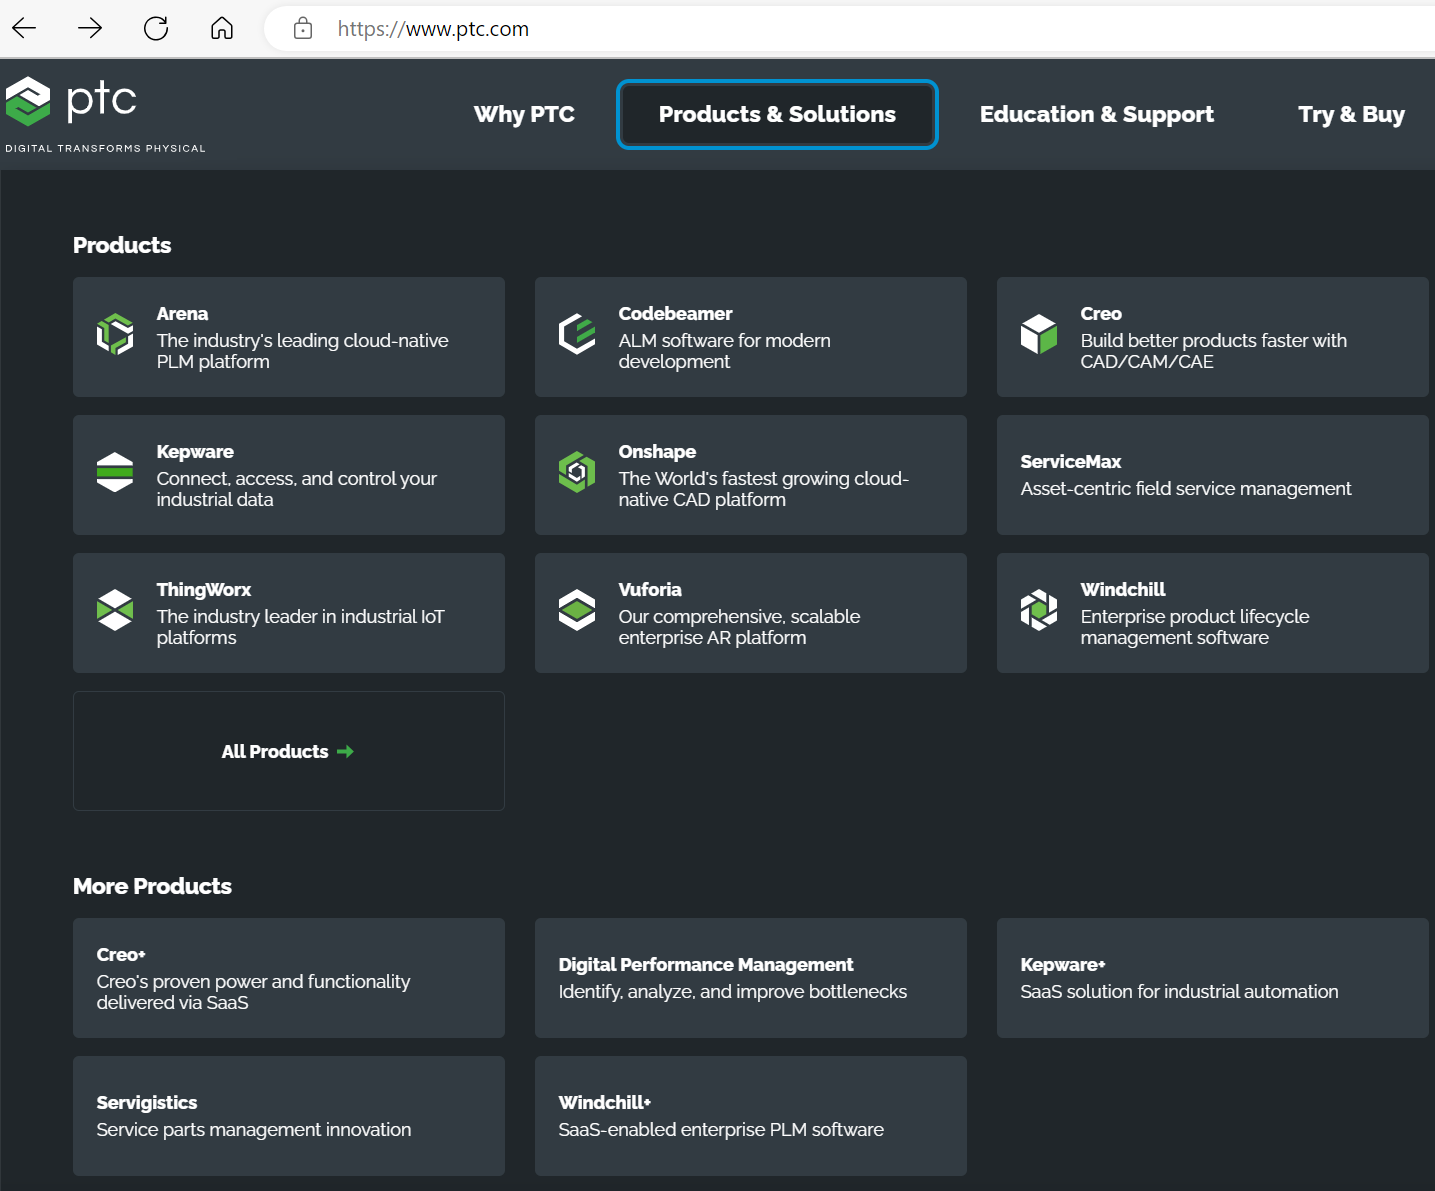Click the padlock site security icon

(x=302, y=28)
